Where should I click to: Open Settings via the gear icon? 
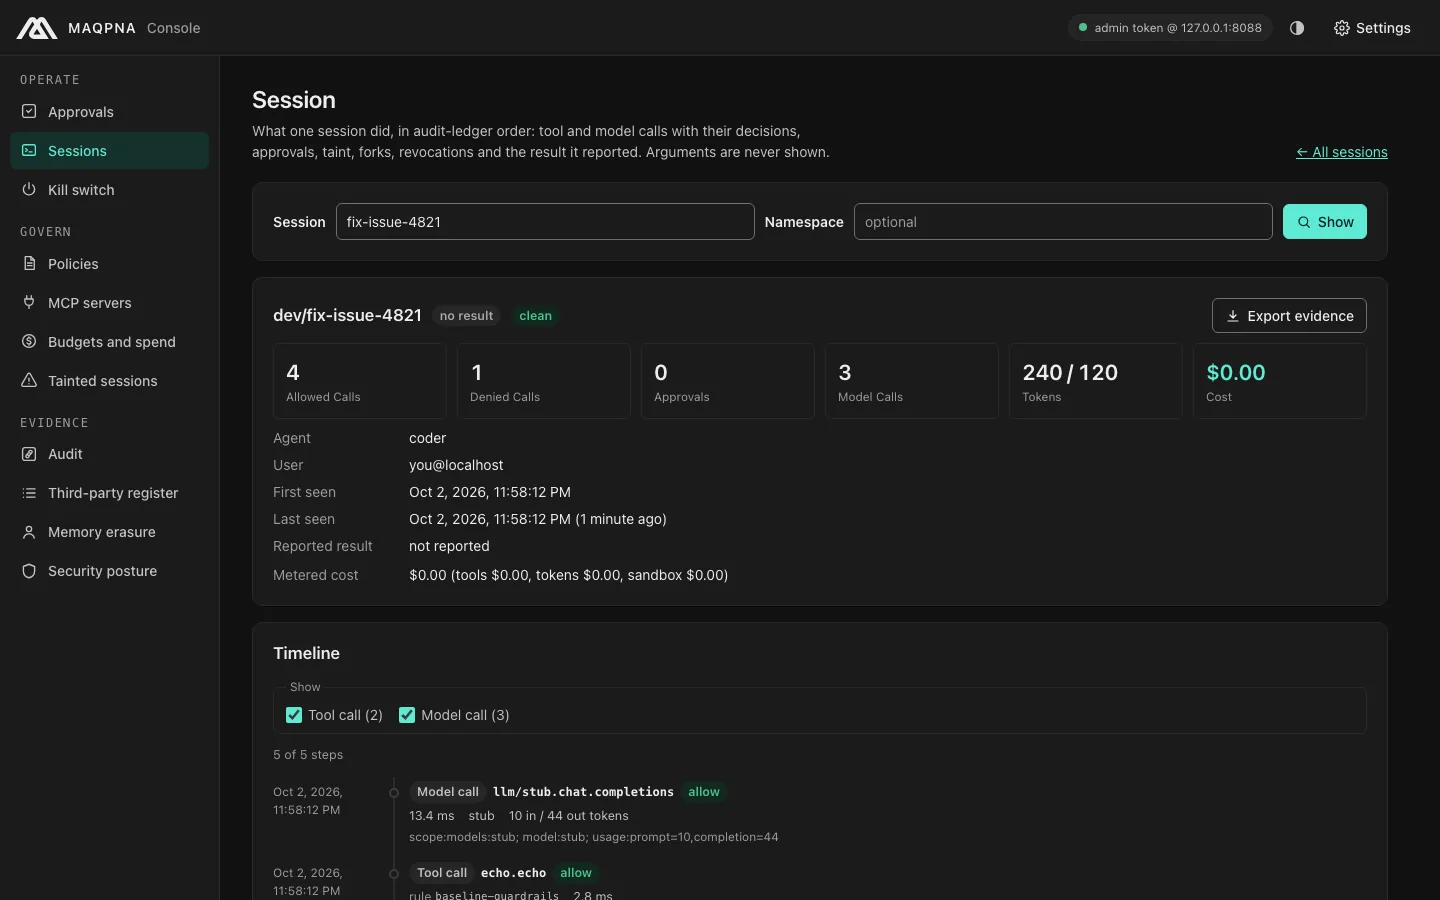(x=1342, y=28)
